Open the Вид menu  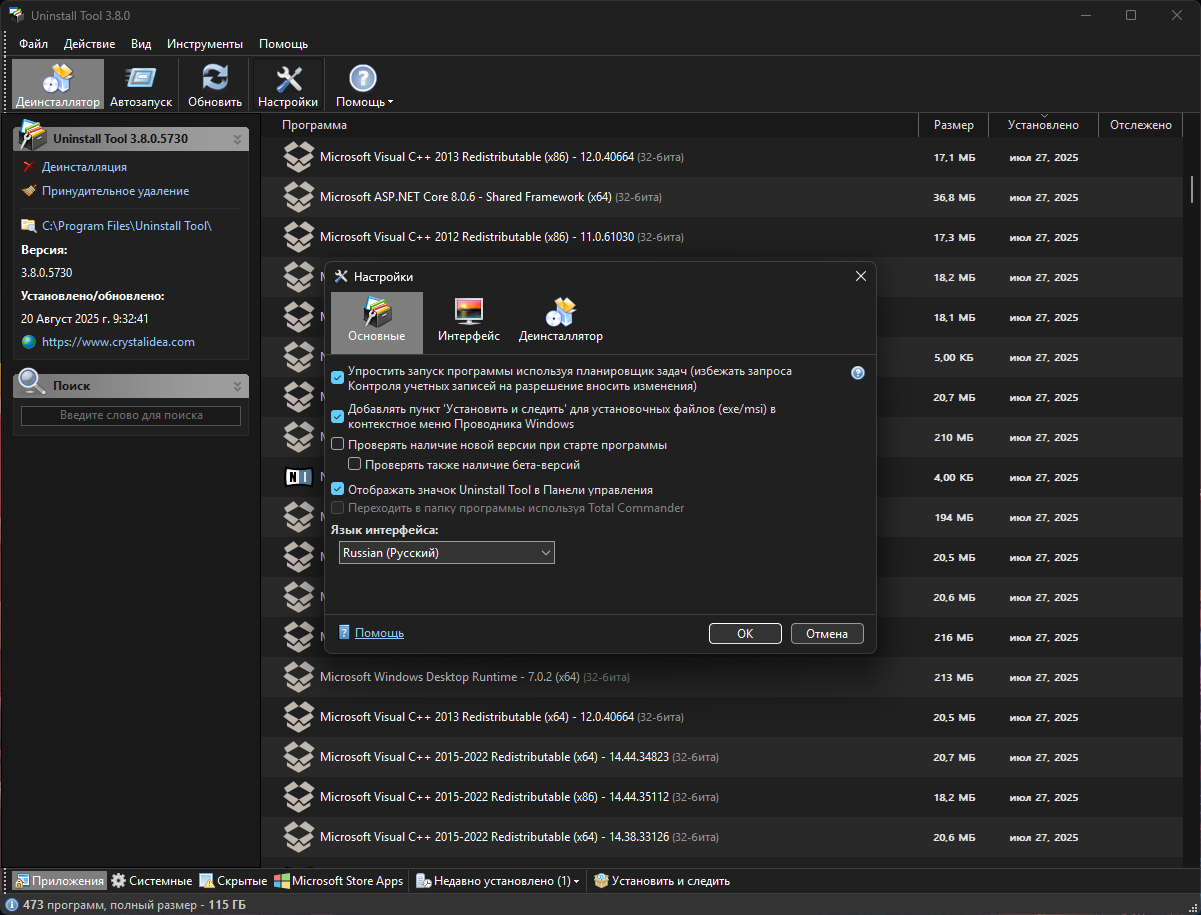click(x=141, y=44)
